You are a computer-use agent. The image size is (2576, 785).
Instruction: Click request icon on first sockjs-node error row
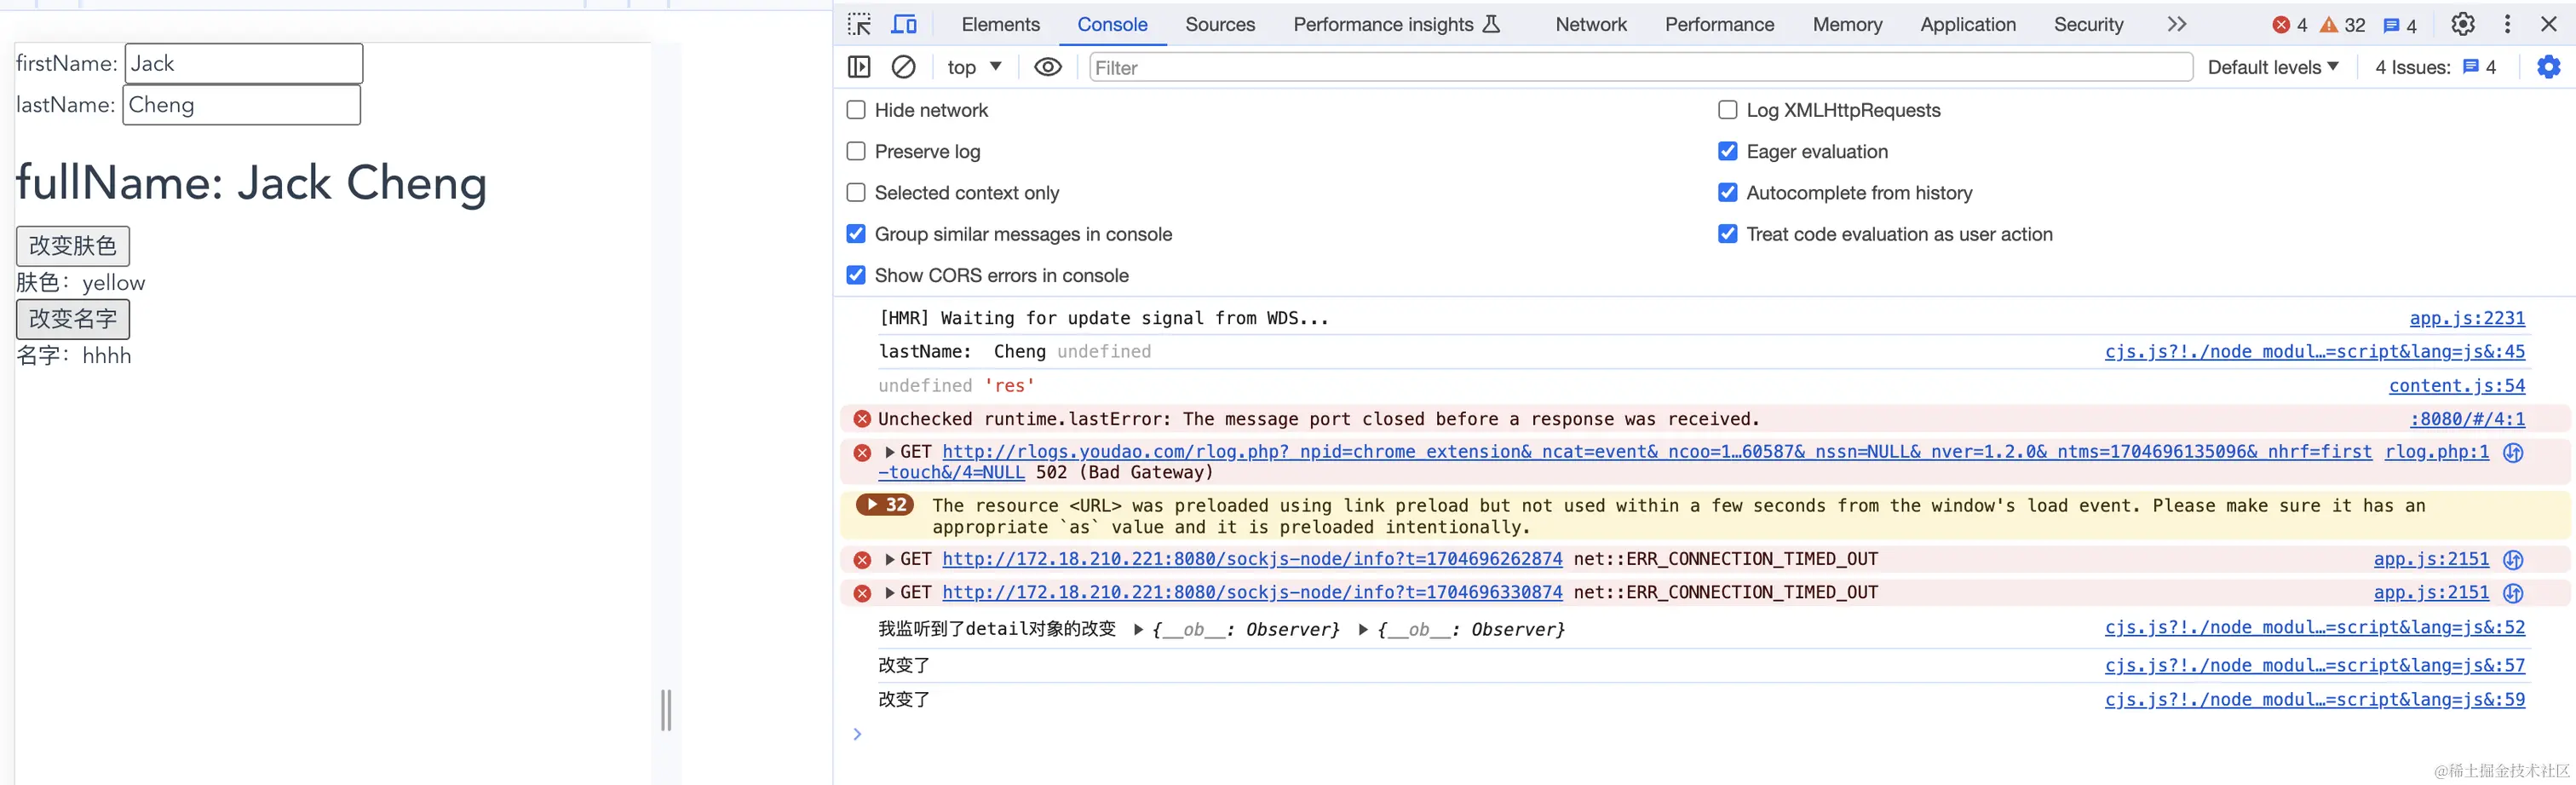pyautogui.click(x=2513, y=559)
